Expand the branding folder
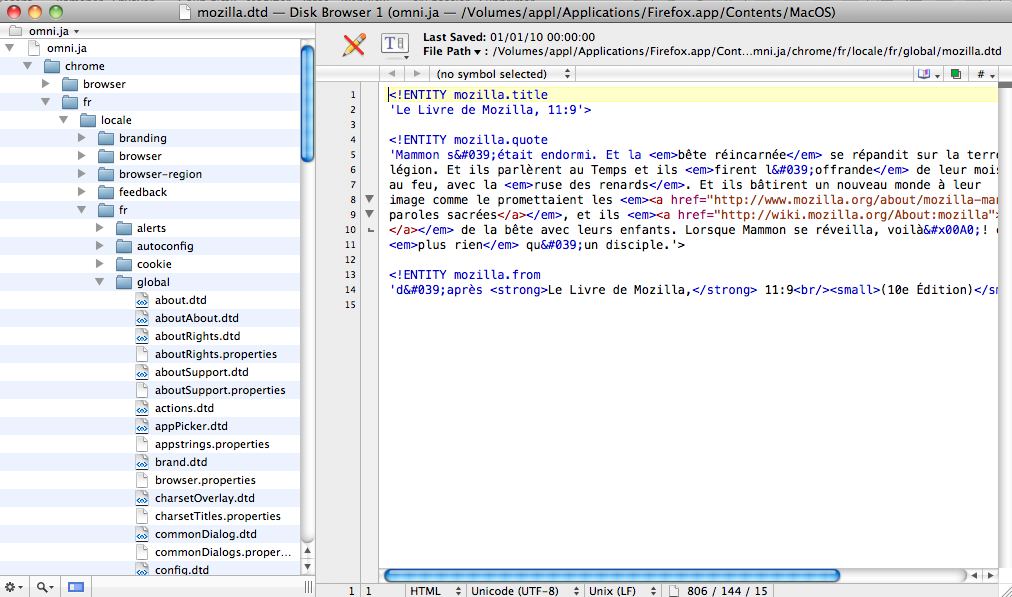 (82, 137)
